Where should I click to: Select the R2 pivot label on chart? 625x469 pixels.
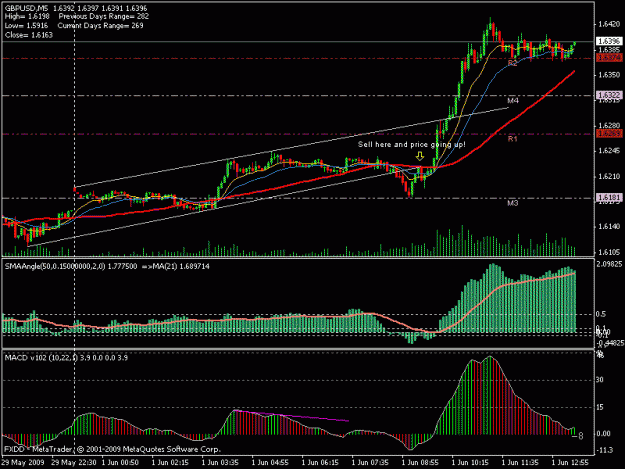(x=512, y=63)
